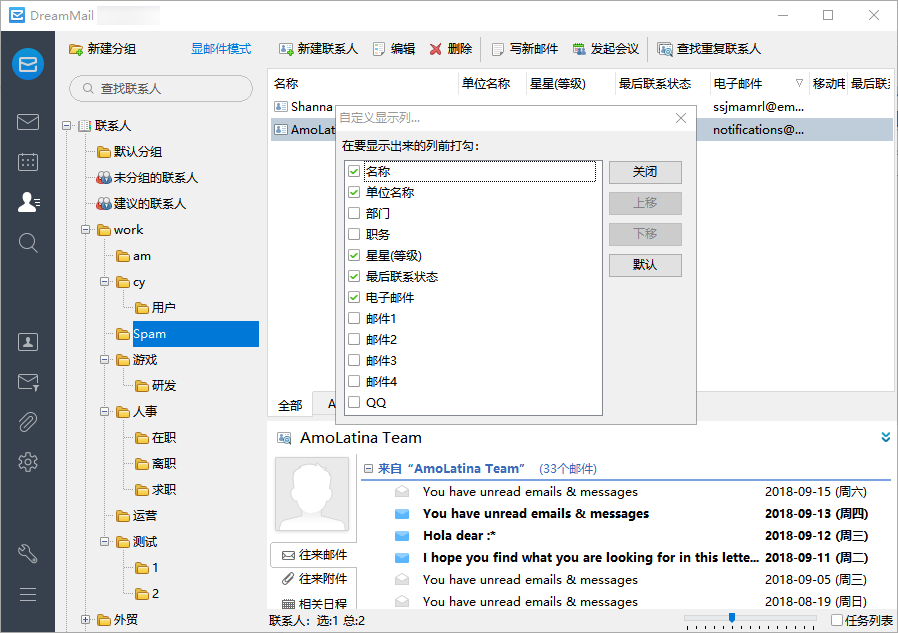
Task: Click the 显邮件模式 link
Action: click(221, 49)
